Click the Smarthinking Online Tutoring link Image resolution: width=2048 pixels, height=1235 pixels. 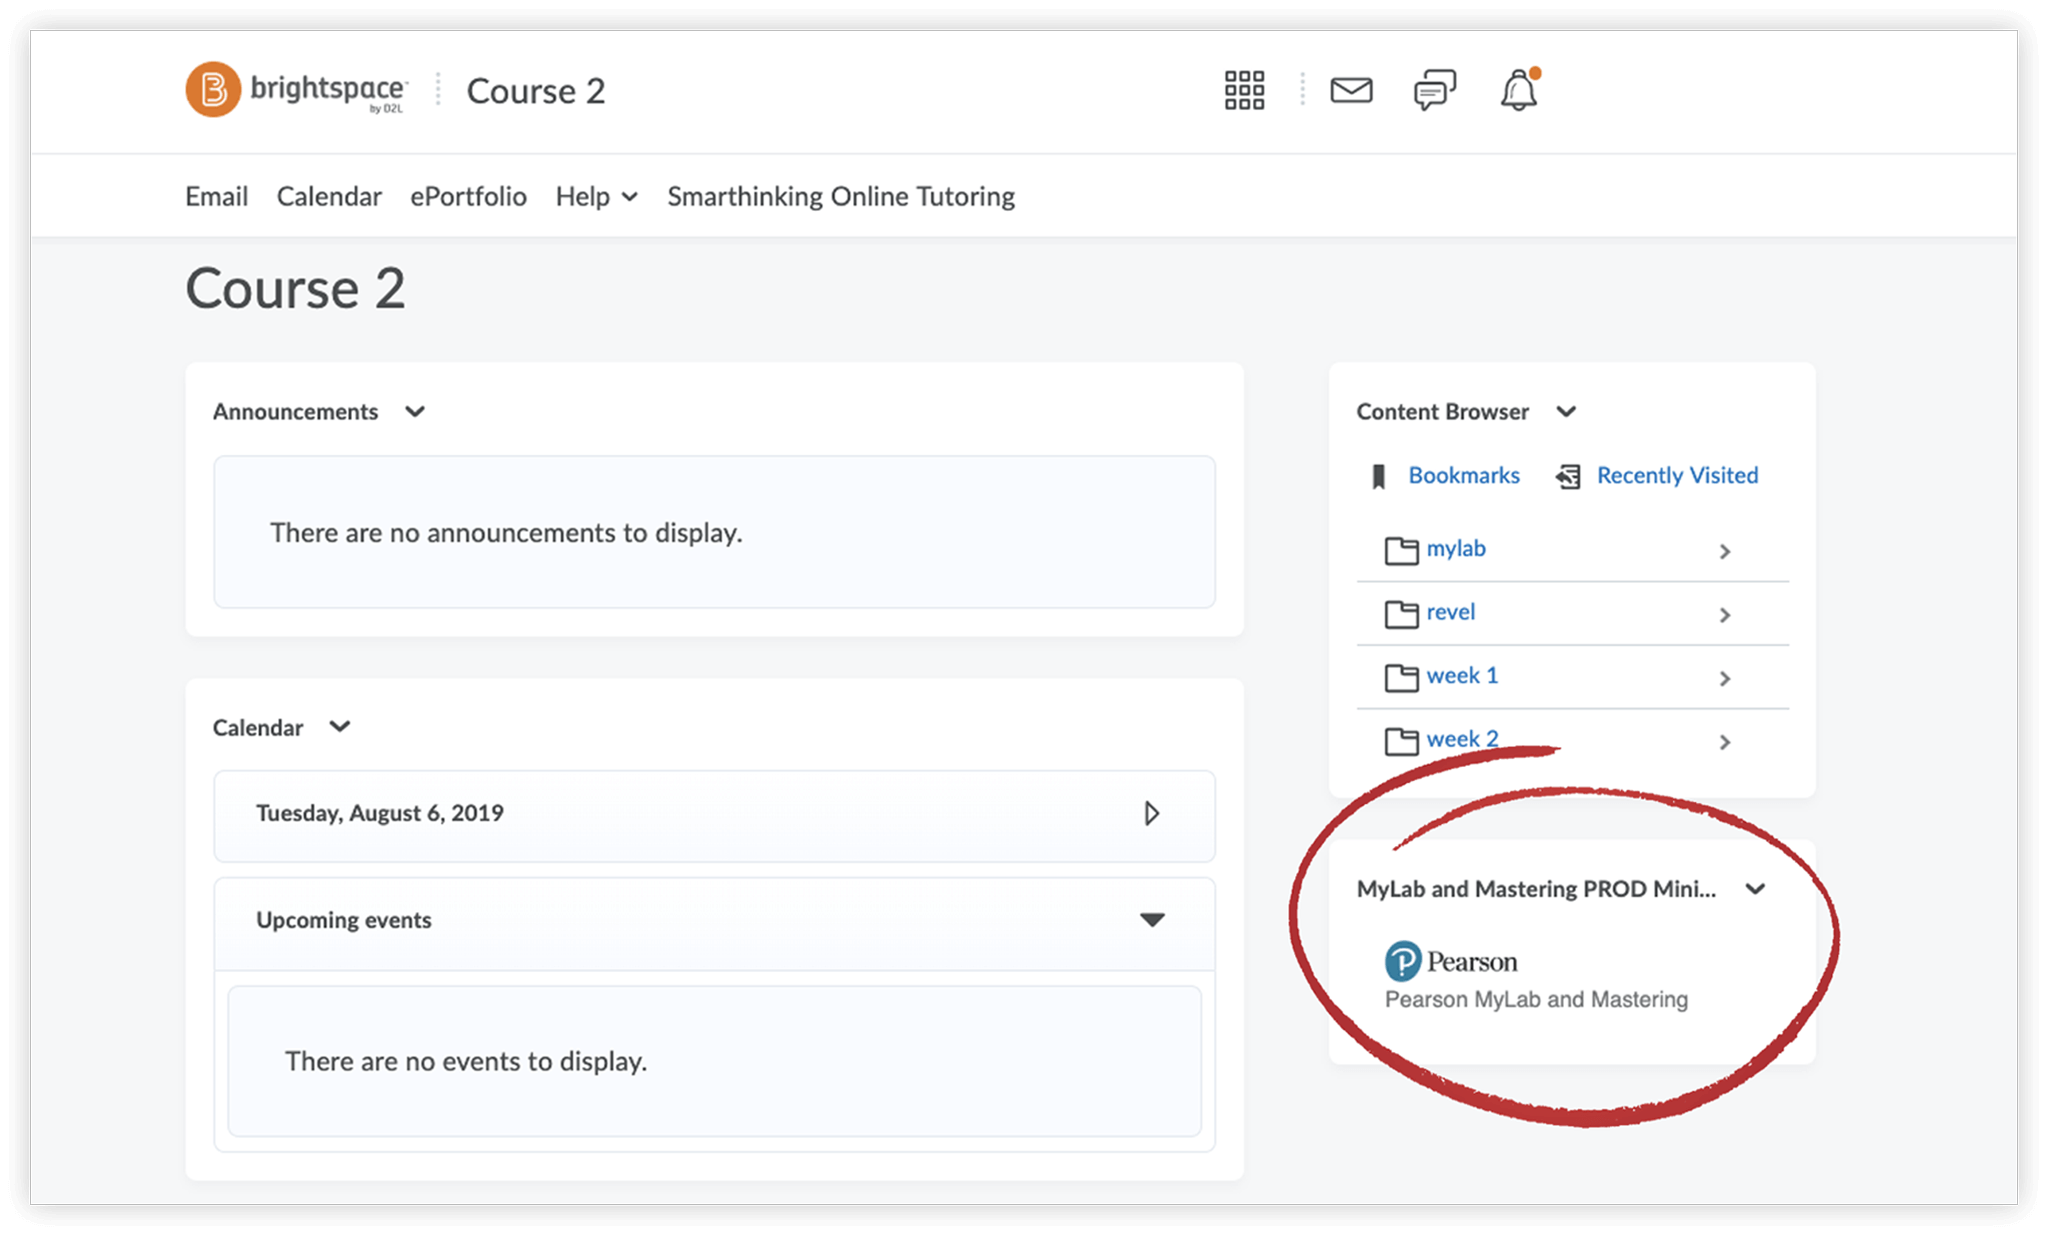coord(841,197)
